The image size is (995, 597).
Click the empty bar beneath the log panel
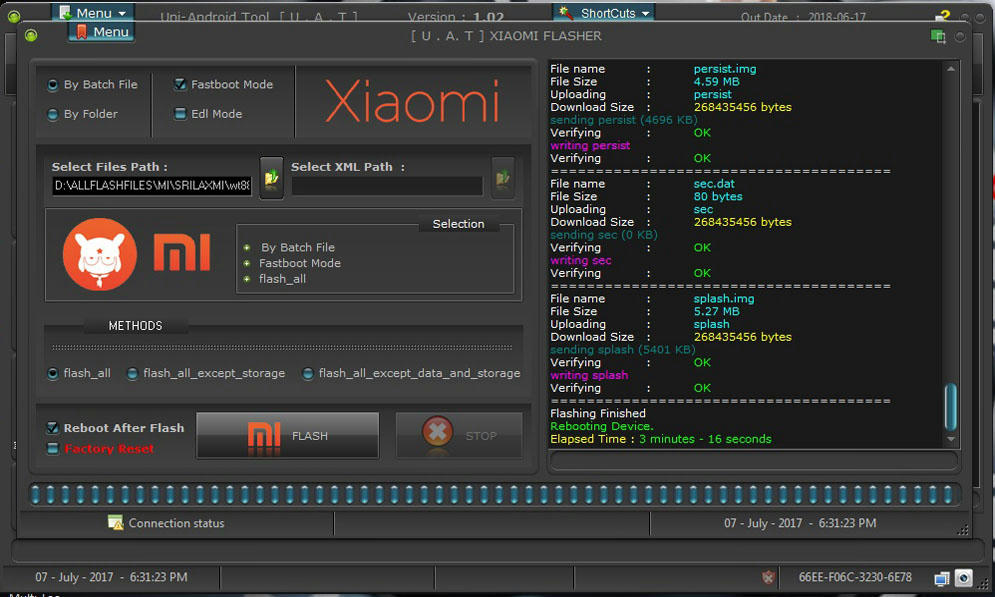click(754, 461)
